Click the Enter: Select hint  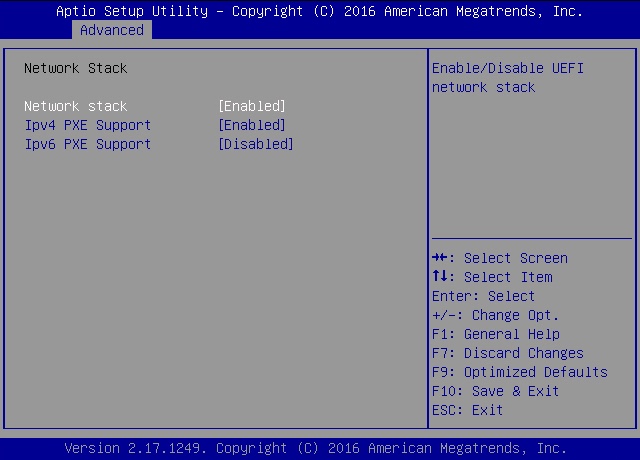[x=483, y=296]
